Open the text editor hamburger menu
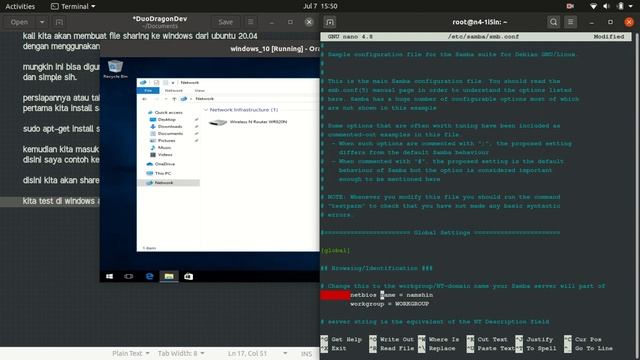 [x=251, y=22]
